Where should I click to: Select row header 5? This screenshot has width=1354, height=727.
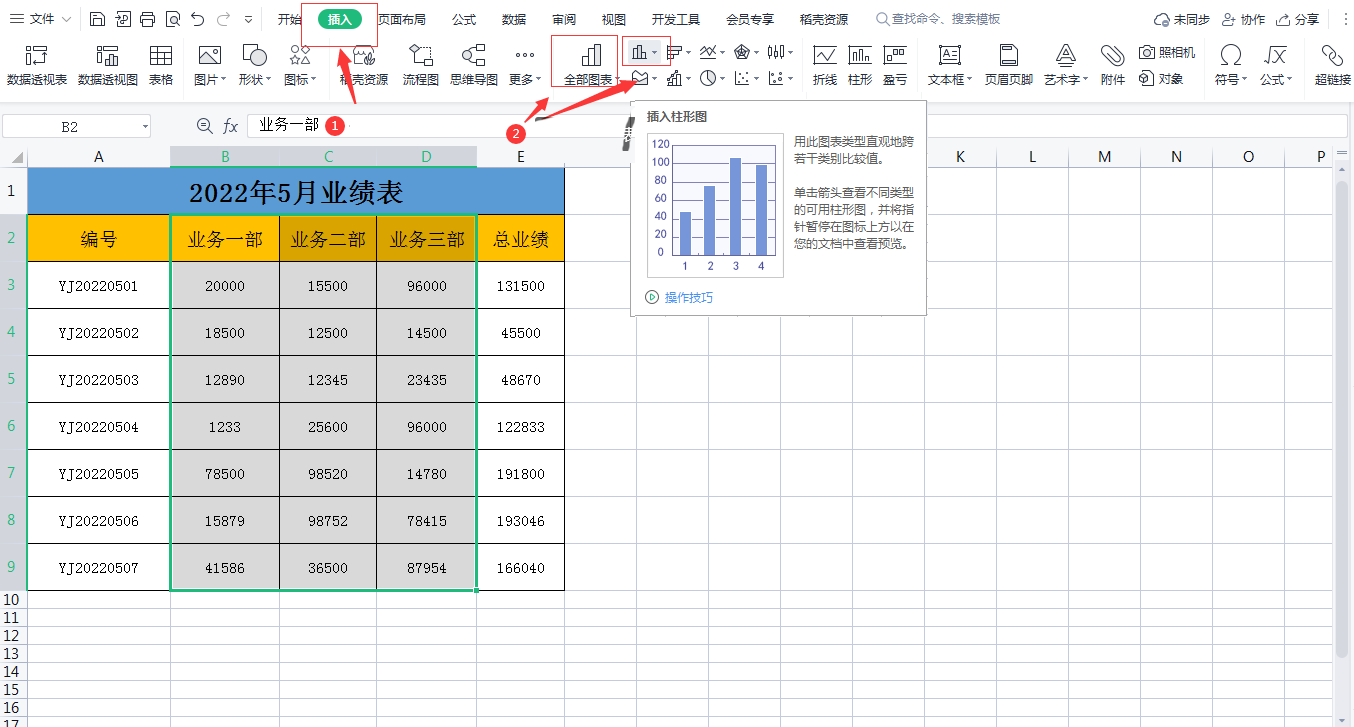13,379
